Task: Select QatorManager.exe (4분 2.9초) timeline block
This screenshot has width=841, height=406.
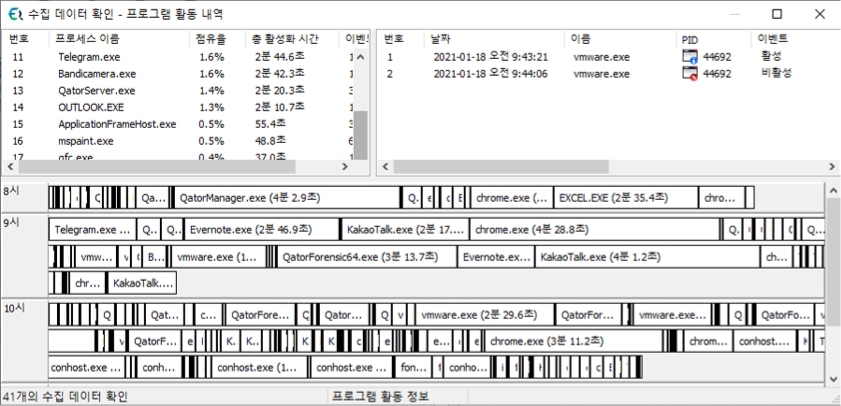Action: [287, 198]
